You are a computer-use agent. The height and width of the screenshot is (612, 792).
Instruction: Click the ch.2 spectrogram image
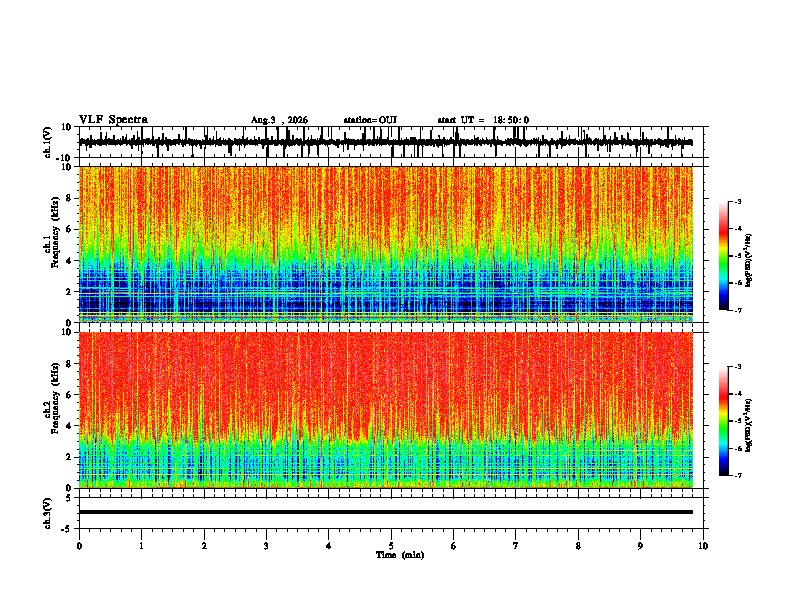(386, 410)
